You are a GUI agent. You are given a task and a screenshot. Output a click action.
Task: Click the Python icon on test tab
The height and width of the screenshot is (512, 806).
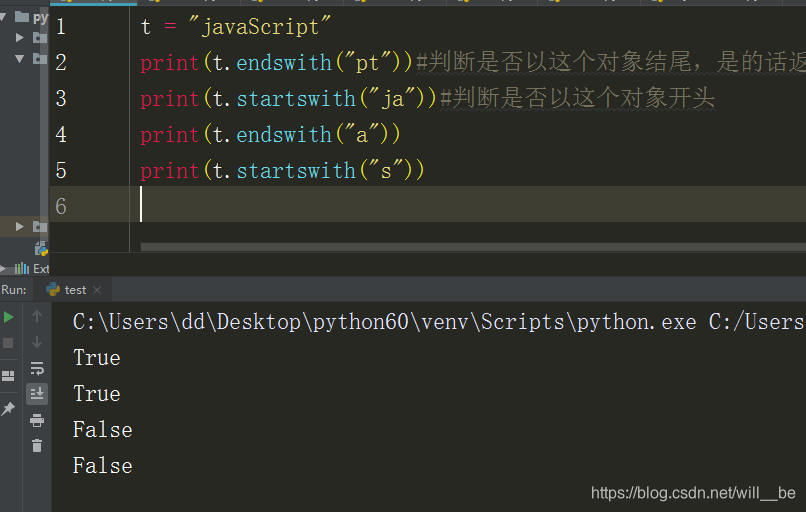(53, 289)
